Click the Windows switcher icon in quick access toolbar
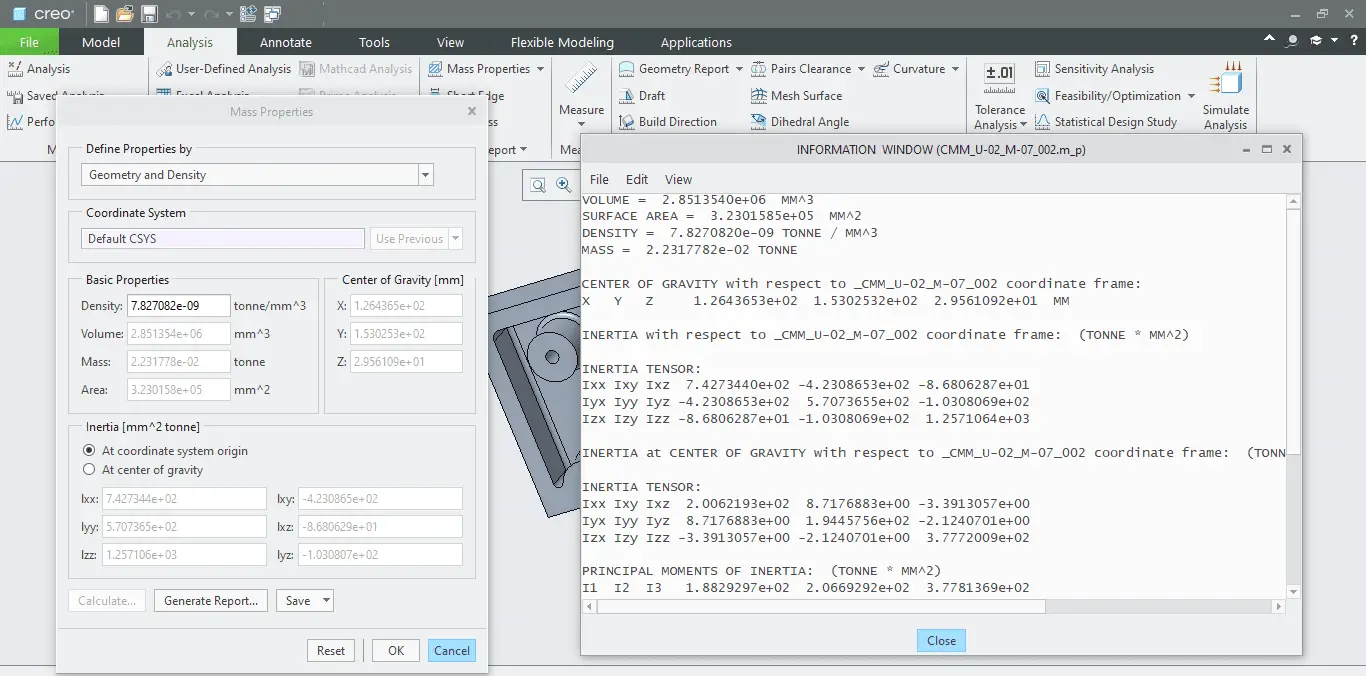Screen dimensions: 1366x676 click(x=272, y=14)
